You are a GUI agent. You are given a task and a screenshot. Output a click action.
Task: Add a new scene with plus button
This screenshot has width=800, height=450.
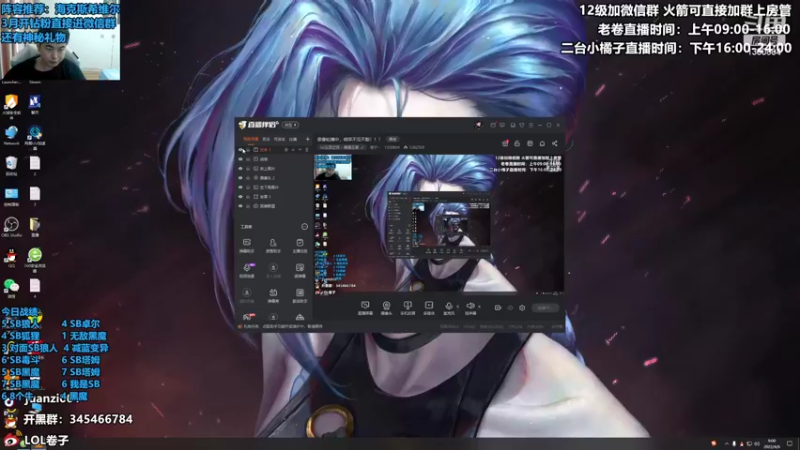[x=308, y=139]
